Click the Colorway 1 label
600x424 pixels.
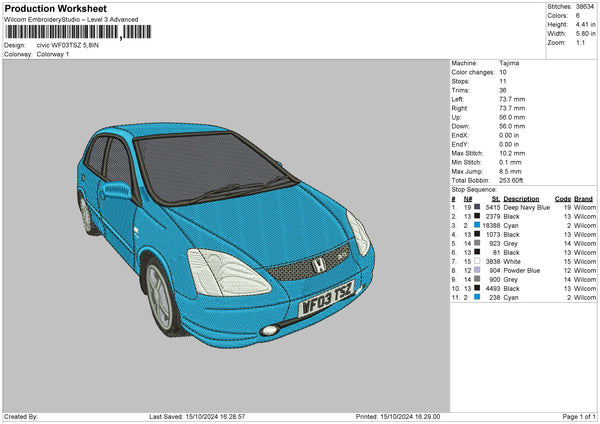[x=52, y=54]
